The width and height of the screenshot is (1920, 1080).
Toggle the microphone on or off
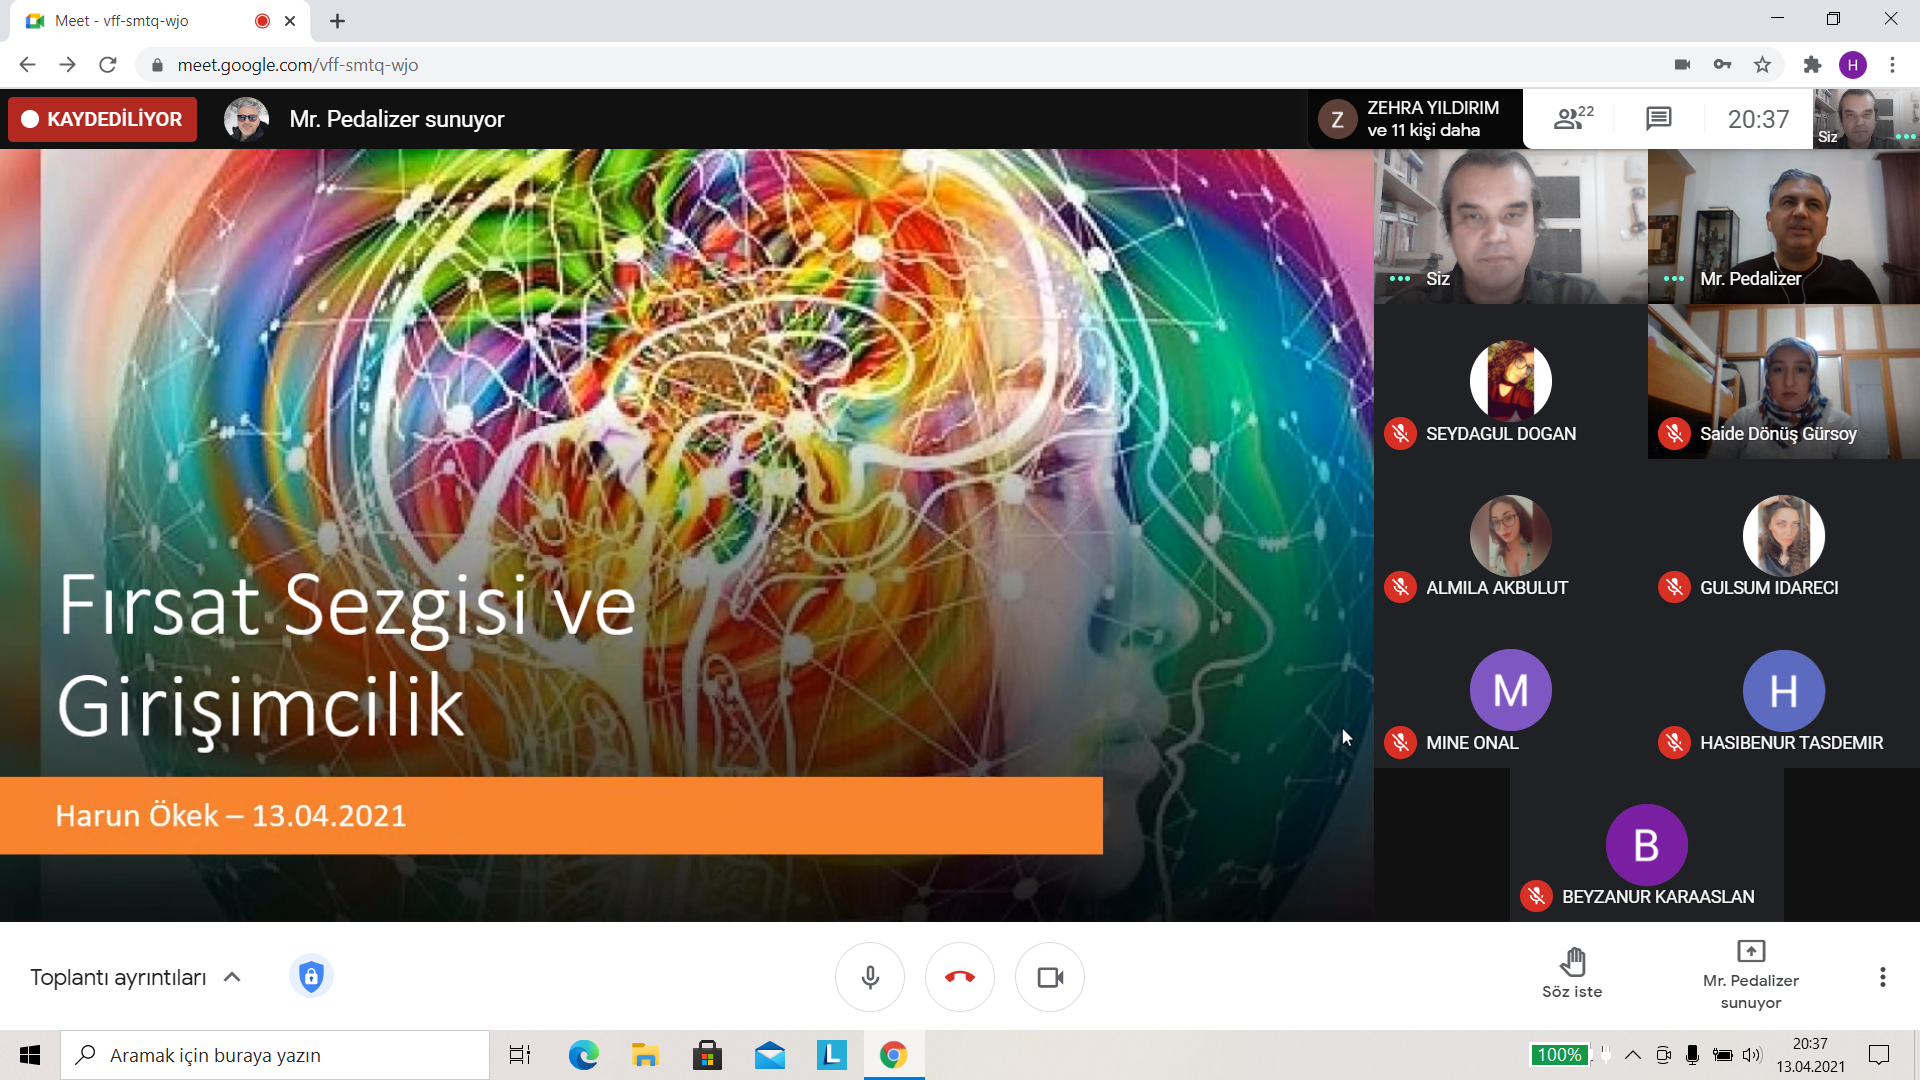point(870,977)
